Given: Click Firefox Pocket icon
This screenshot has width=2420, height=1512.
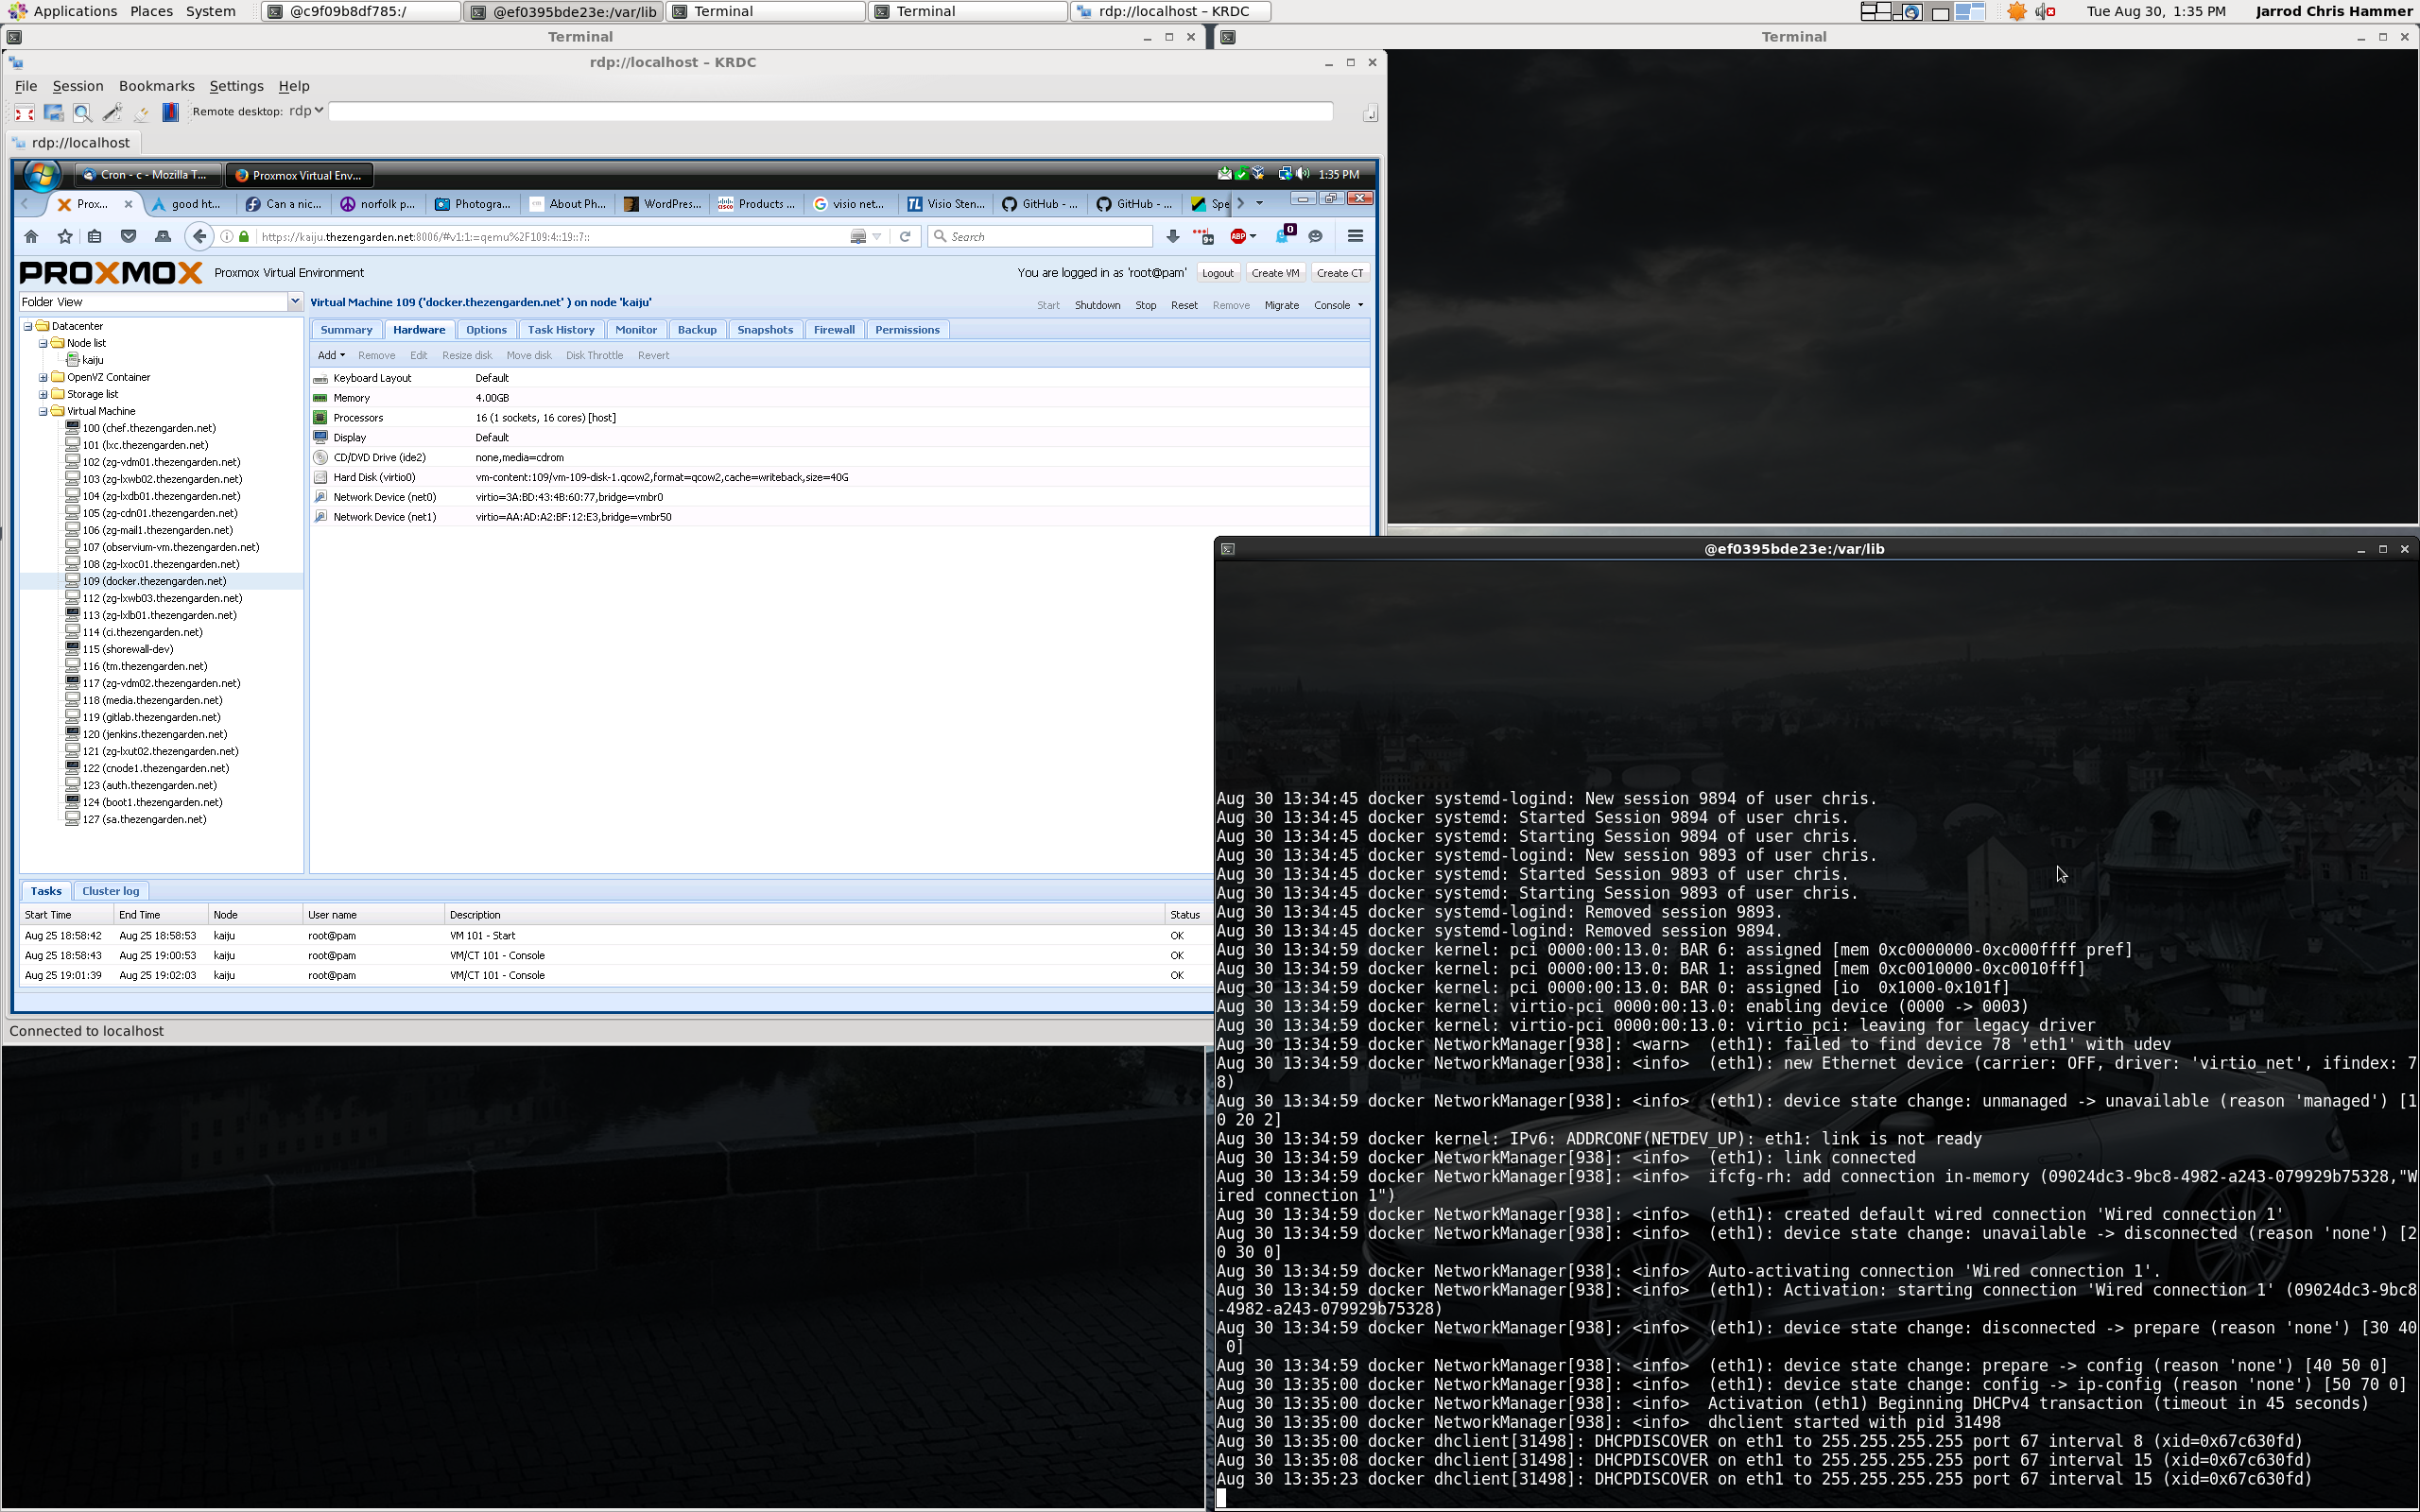Looking at the screenshot, I should pos(128,237).
